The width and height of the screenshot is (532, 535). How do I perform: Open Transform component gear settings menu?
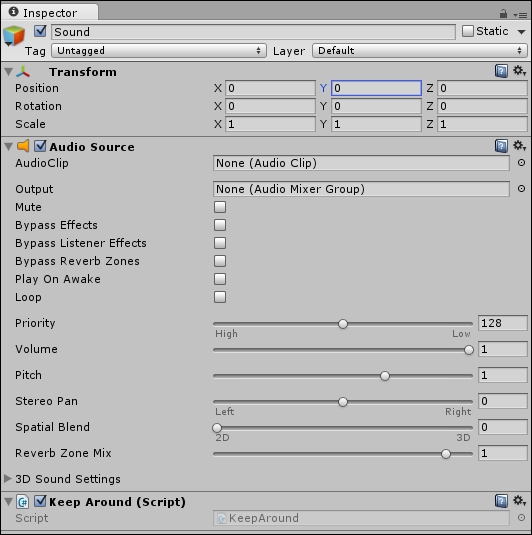tap(519, 71)
